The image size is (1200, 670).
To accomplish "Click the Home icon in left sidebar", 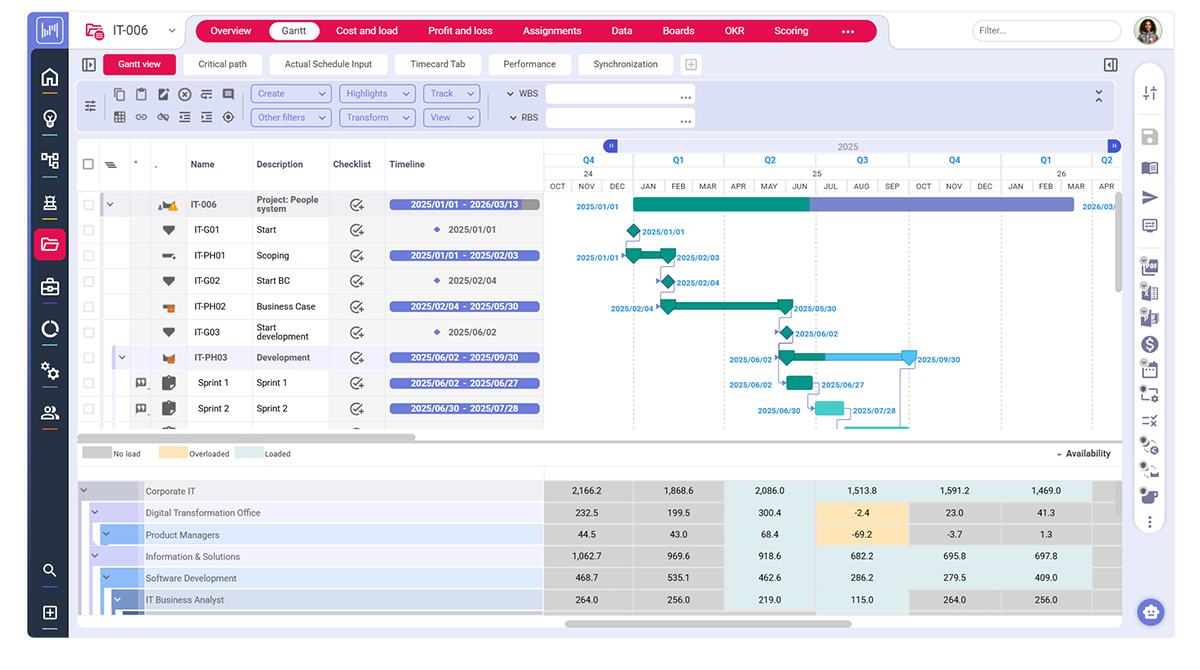I will (49, 78).
